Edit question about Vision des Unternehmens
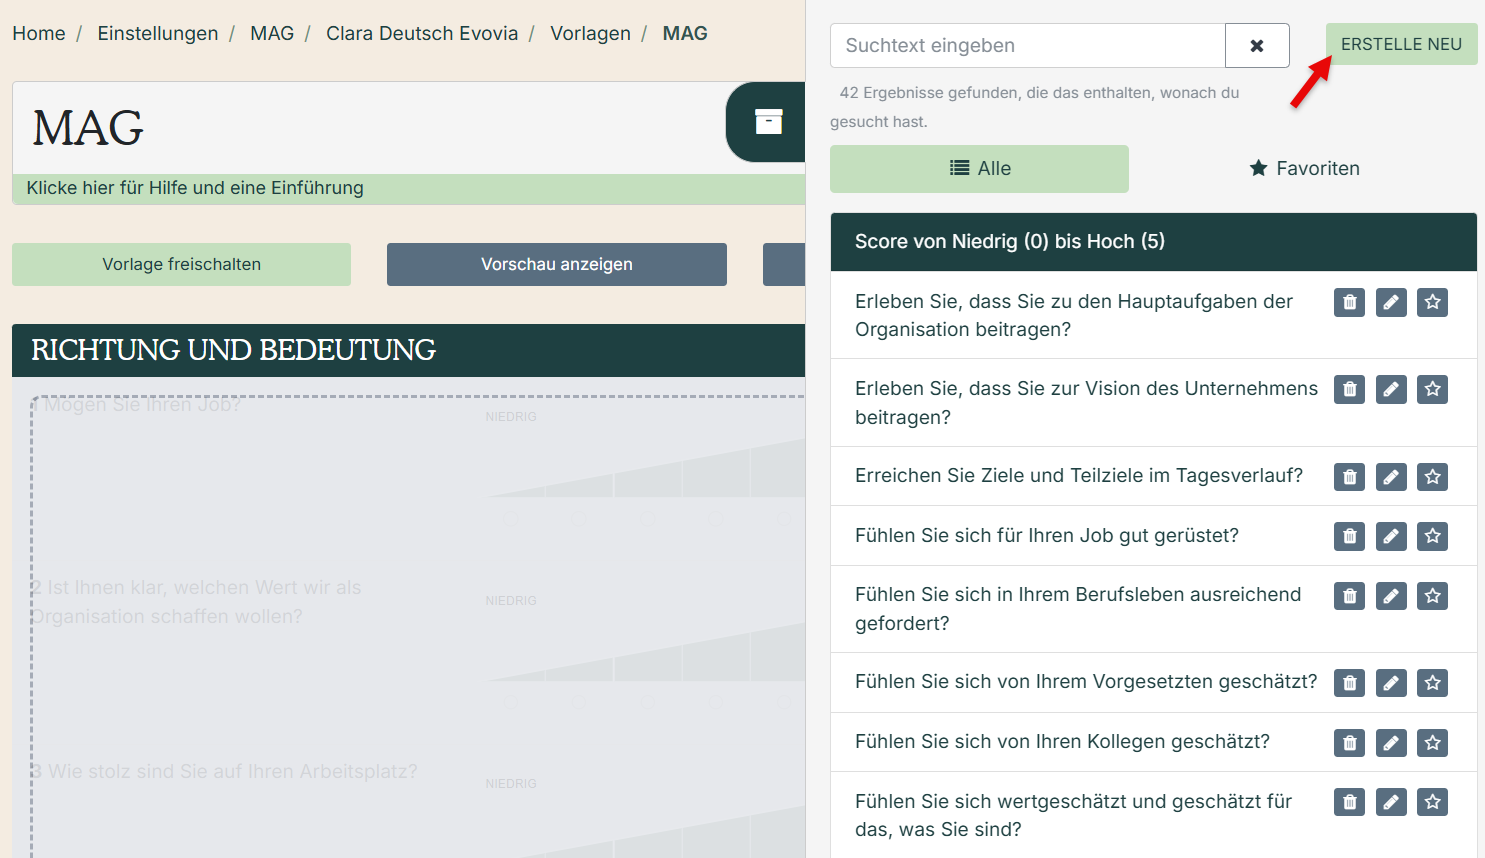 coord(1391,389)
